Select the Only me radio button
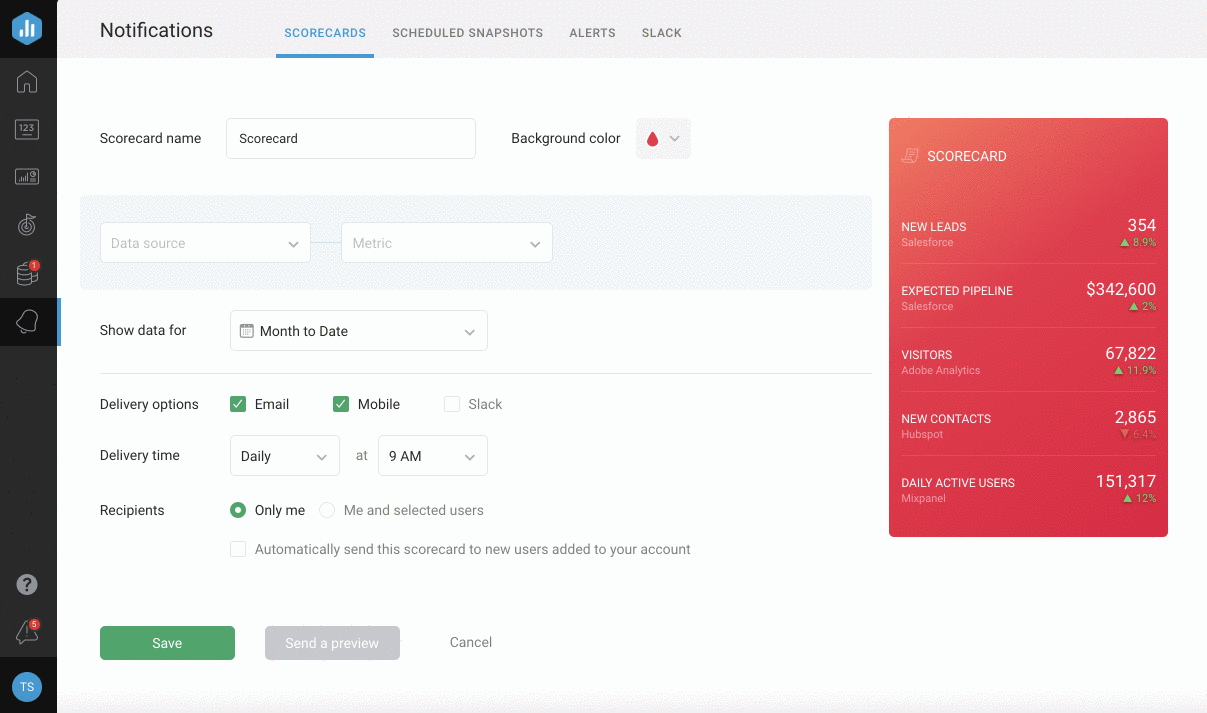The width and height of the screenshot is (1207, 713). [238, 510]
